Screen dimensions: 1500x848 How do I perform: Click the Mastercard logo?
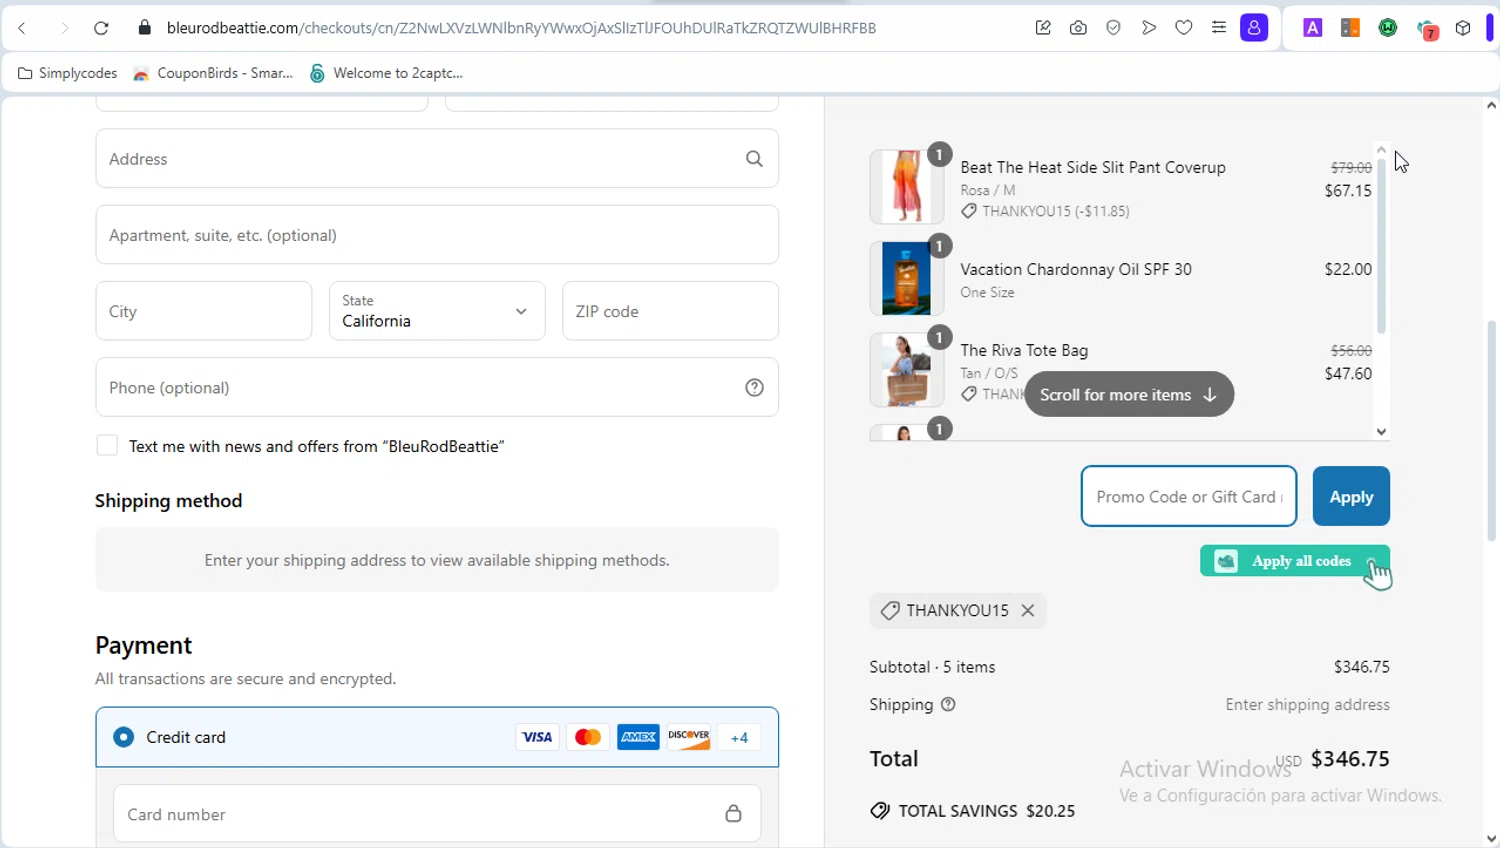(x=588, y=737)
